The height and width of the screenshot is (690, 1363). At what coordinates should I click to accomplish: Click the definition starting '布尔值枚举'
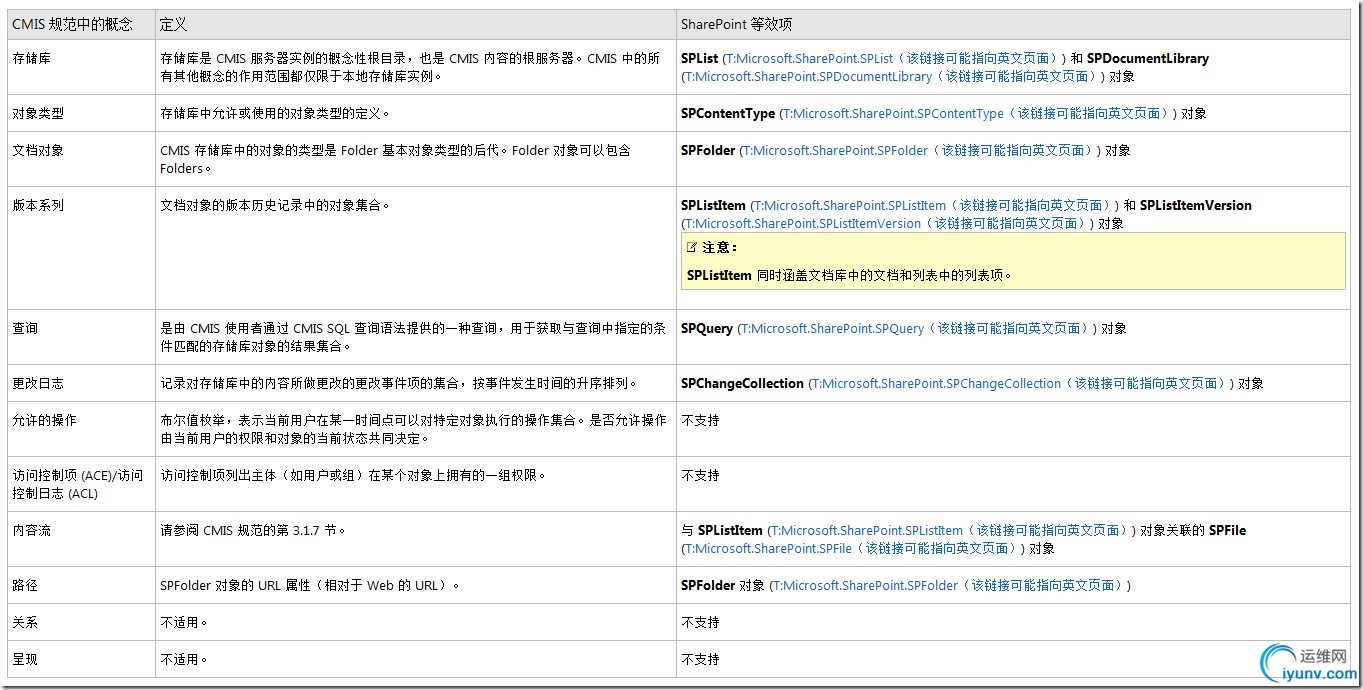pyautogui.click(x=414, y=430)
